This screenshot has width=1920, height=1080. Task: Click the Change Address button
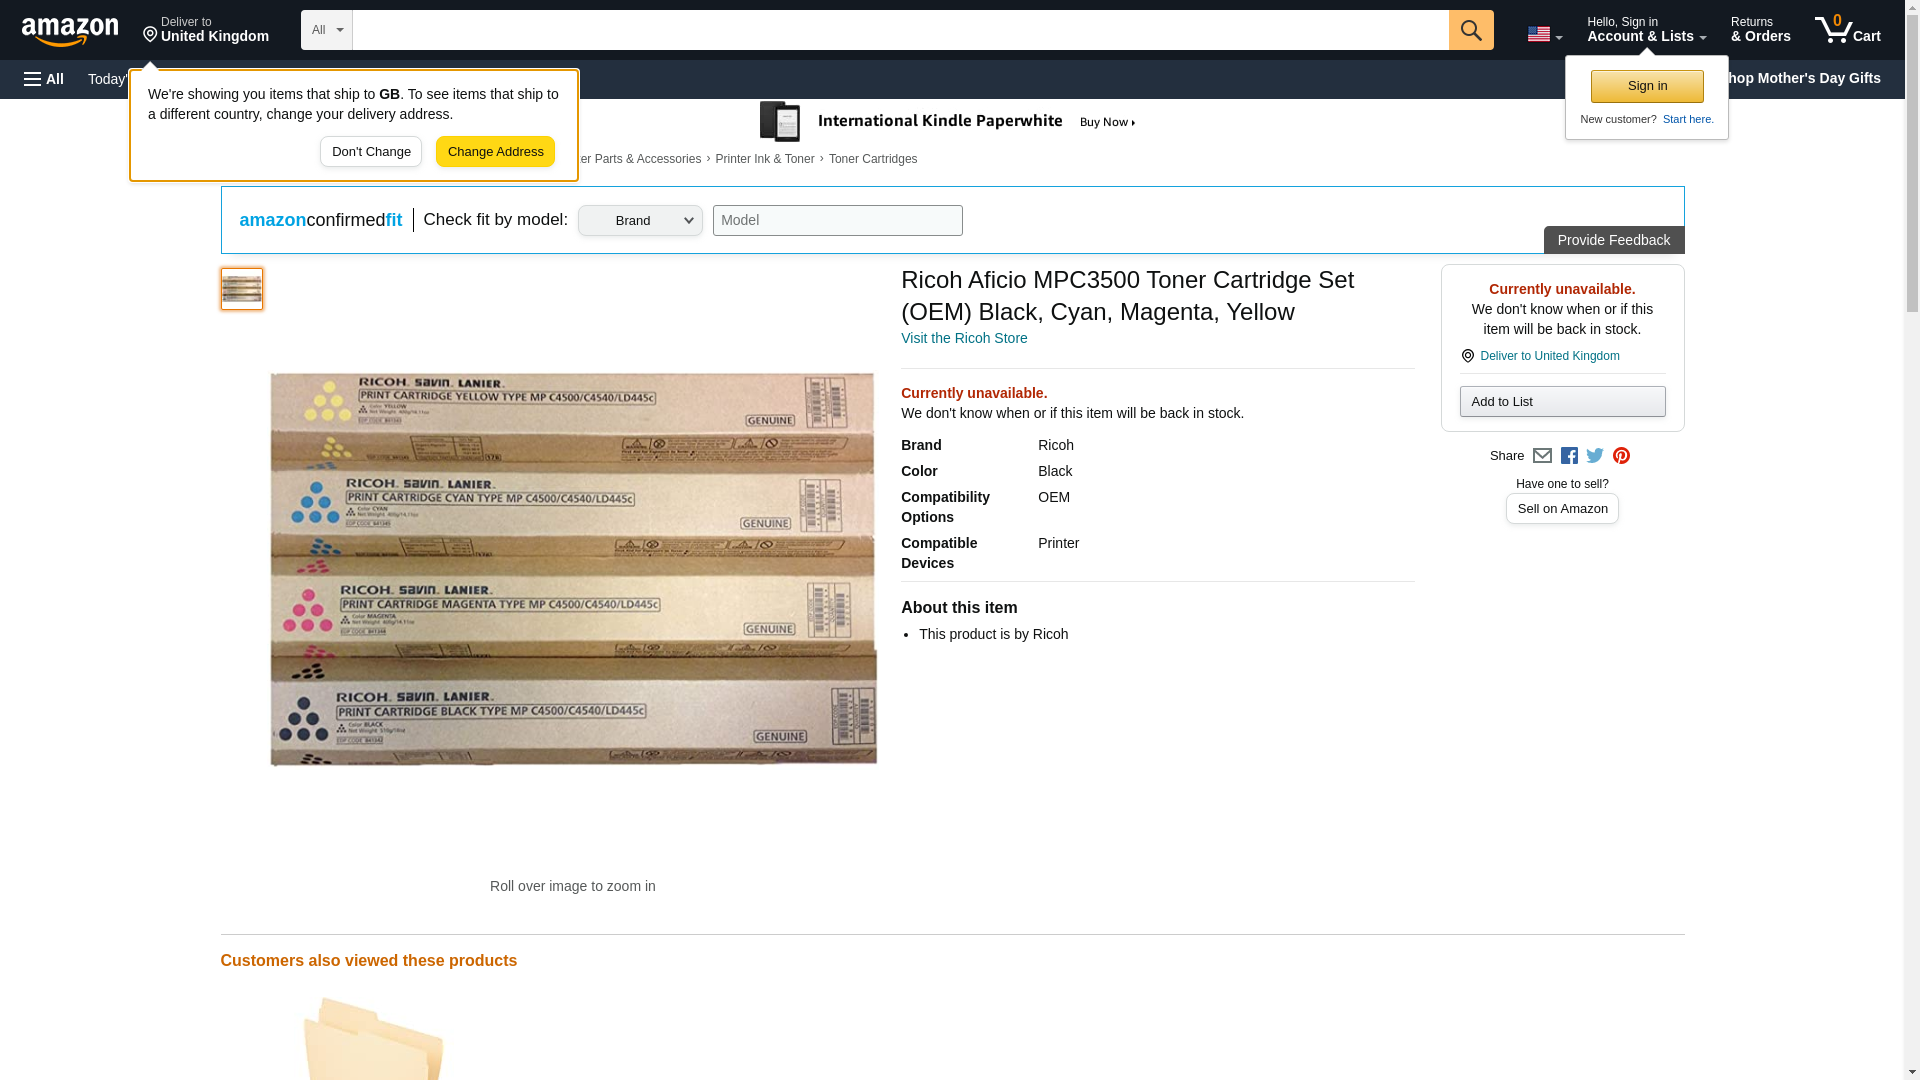coord(495,152)
